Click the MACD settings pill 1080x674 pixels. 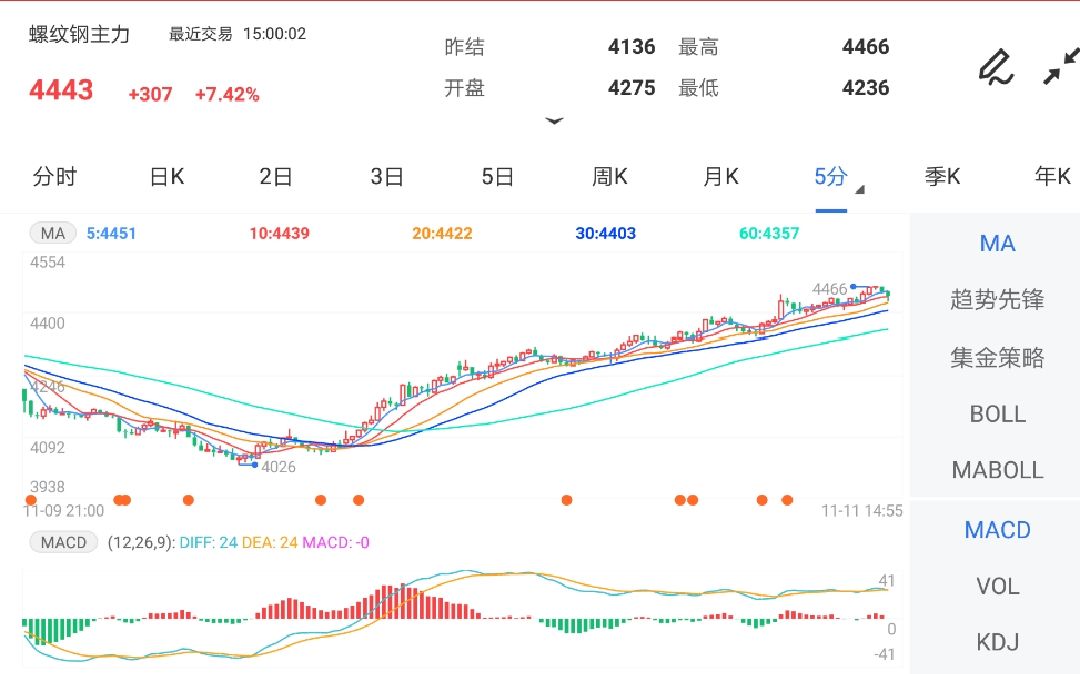tap(63, 543)
